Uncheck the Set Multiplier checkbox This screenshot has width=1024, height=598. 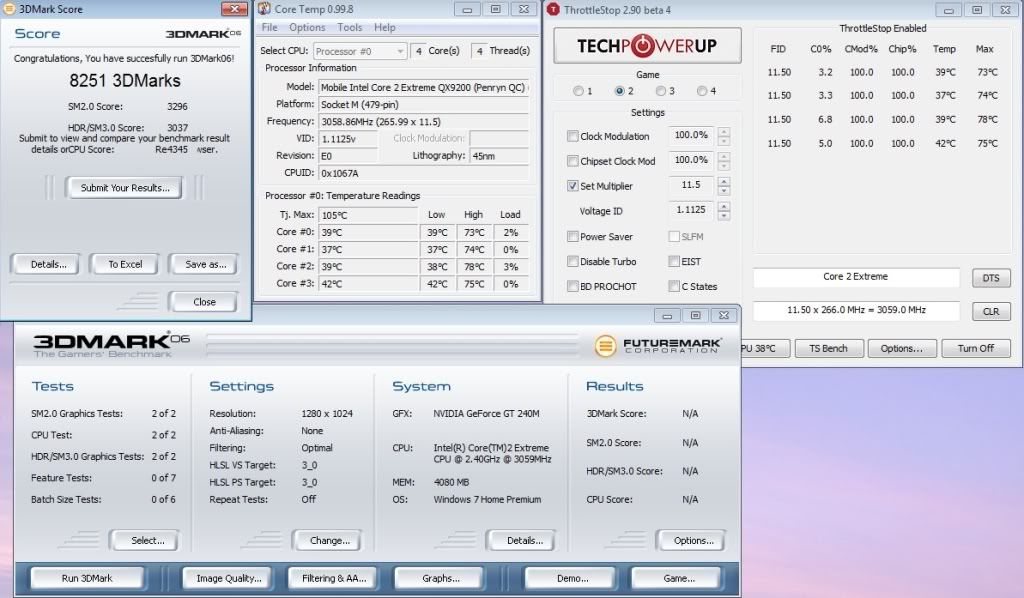(x=573, y=186)
